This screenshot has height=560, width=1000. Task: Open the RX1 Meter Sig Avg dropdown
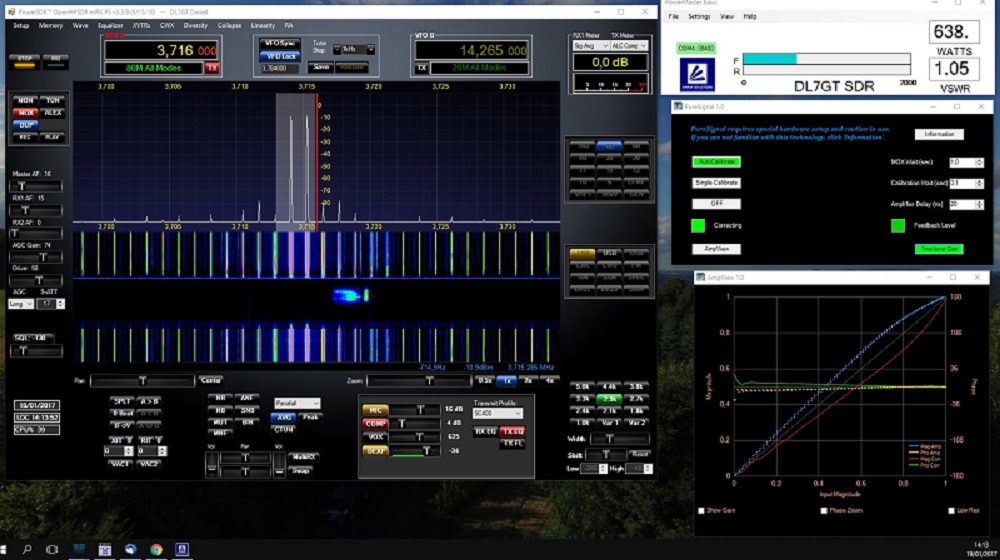[591, 46]
